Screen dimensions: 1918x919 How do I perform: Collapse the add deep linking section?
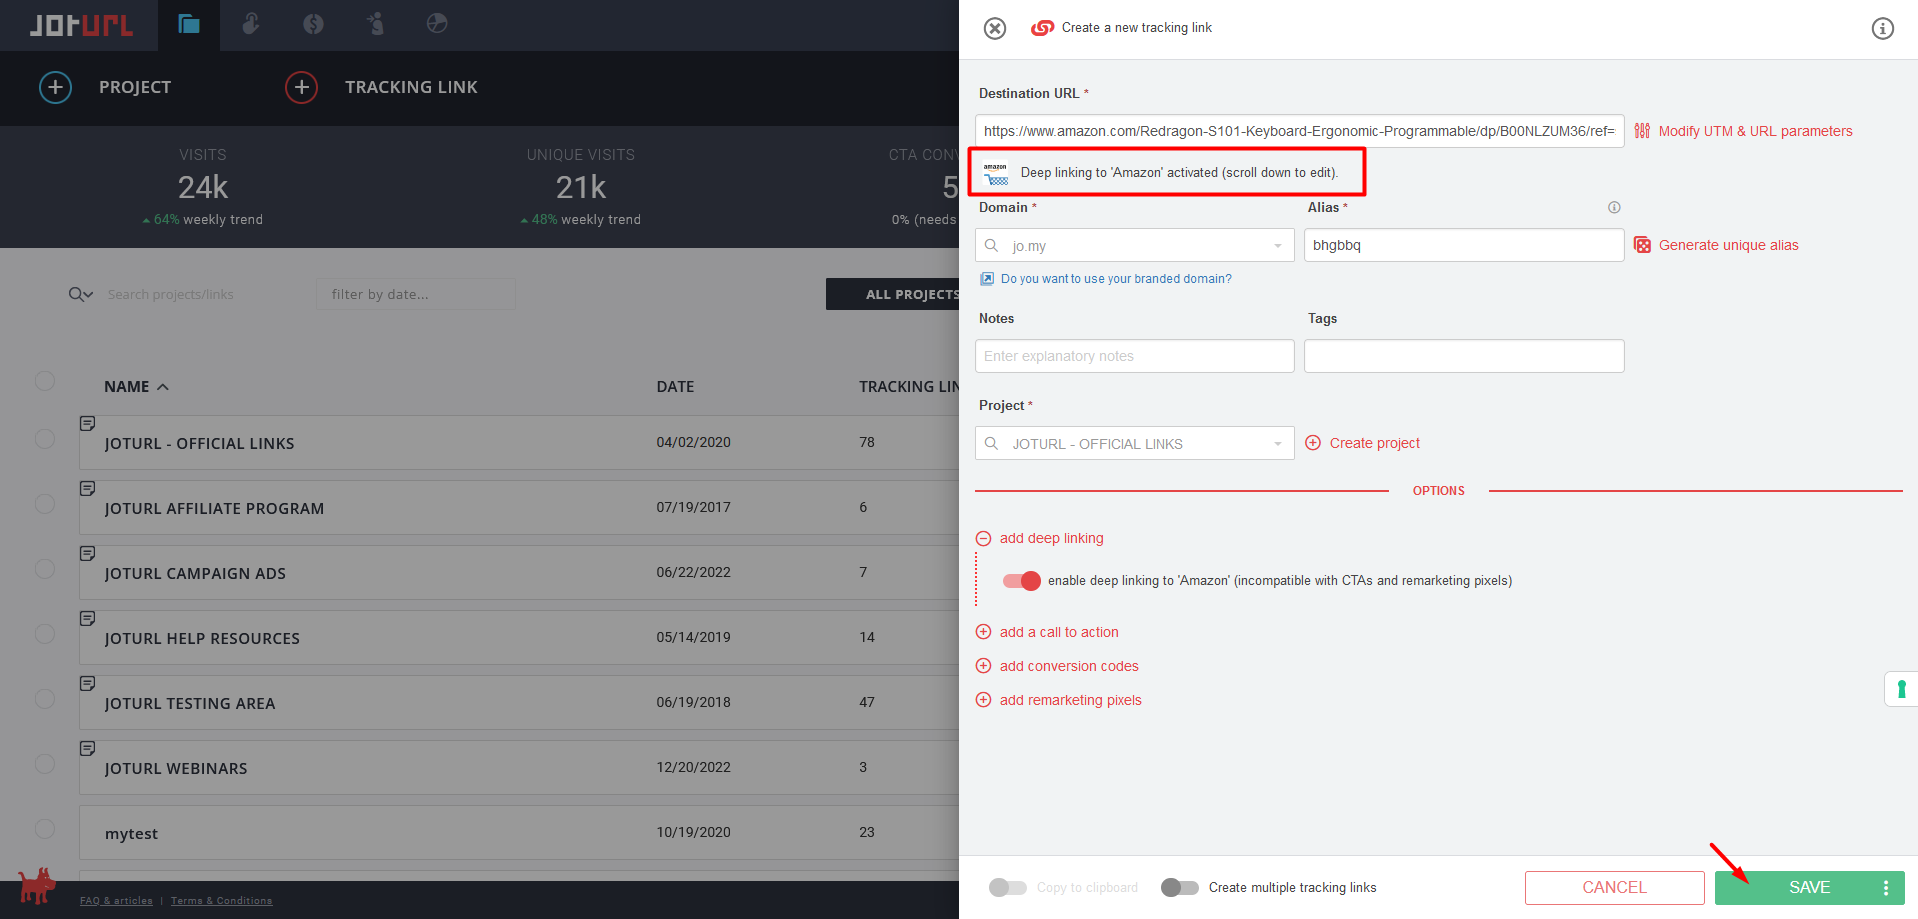point(1040,538)
